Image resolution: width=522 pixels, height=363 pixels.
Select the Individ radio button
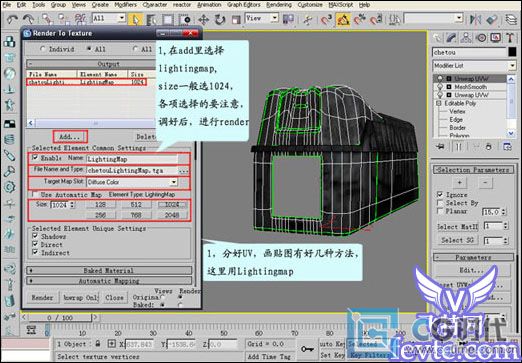point(43,49)
